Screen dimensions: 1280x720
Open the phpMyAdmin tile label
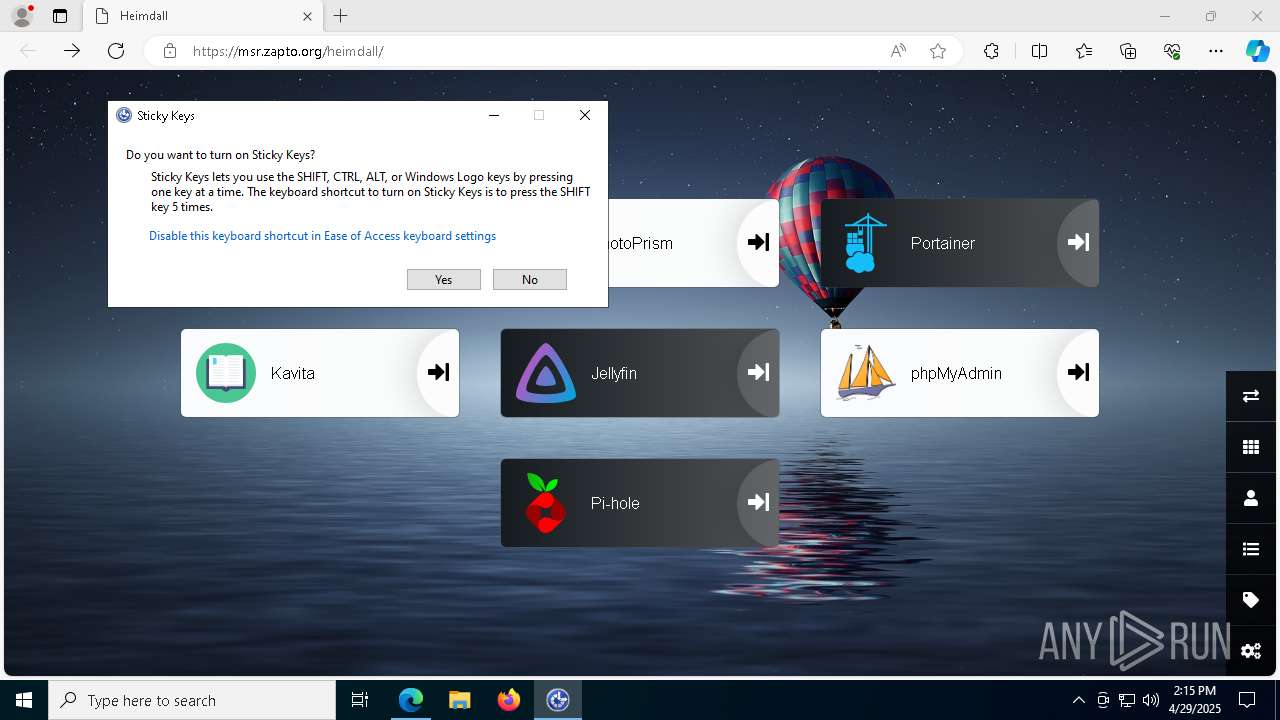pos(956,373)
